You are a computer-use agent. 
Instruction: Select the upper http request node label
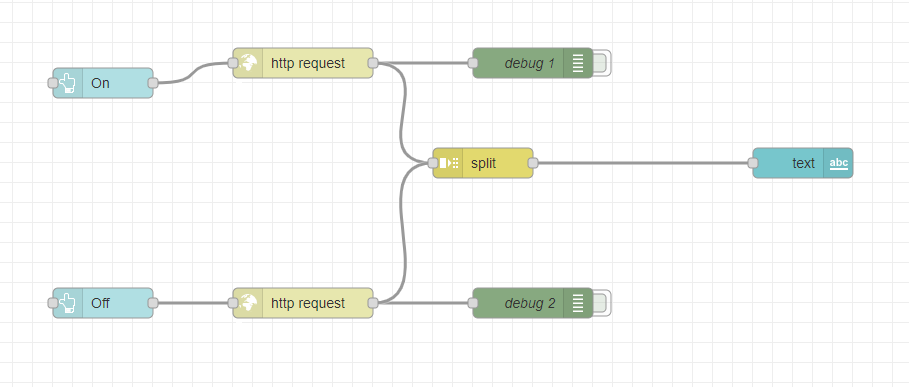[308, 63]
